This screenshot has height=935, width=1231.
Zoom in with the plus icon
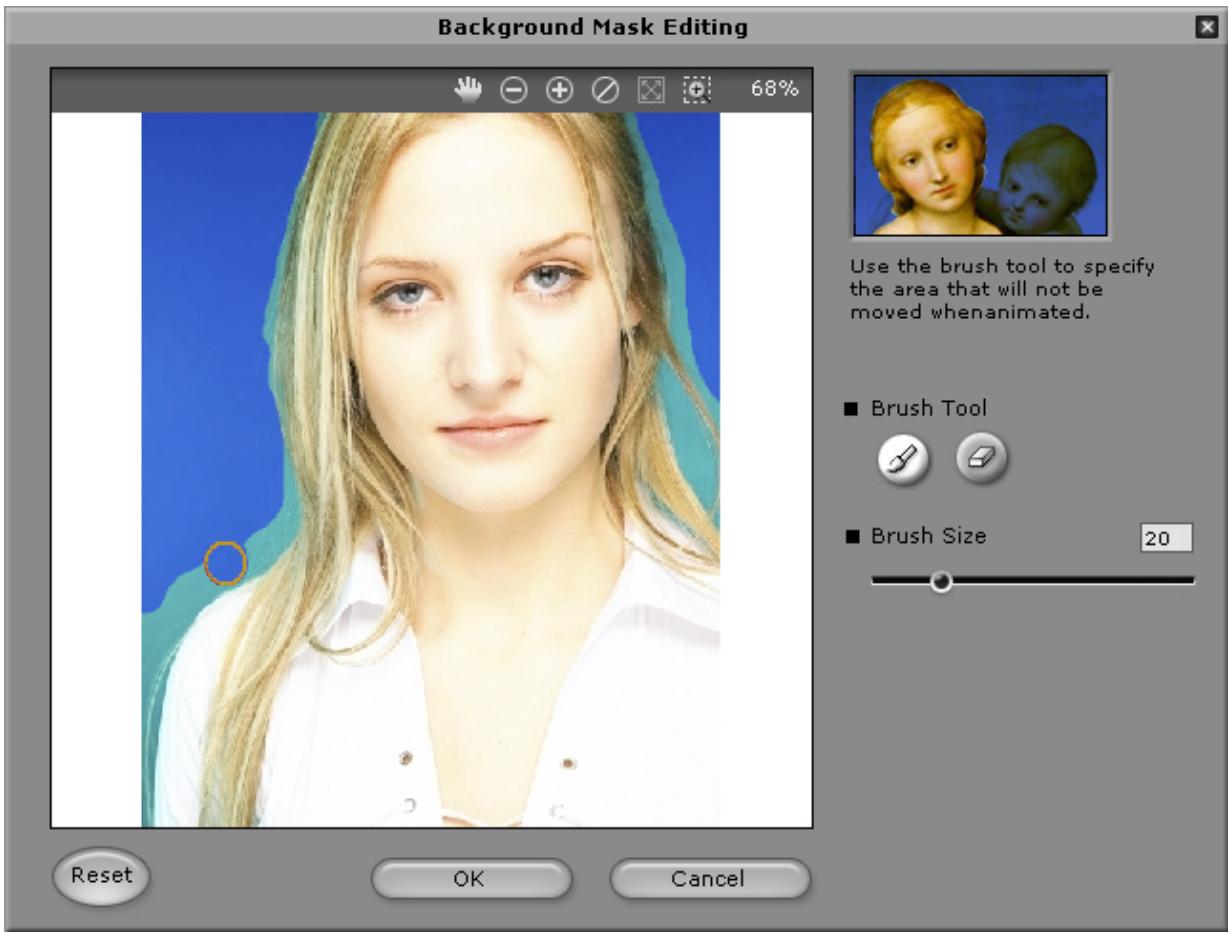(x=559, y=90)
